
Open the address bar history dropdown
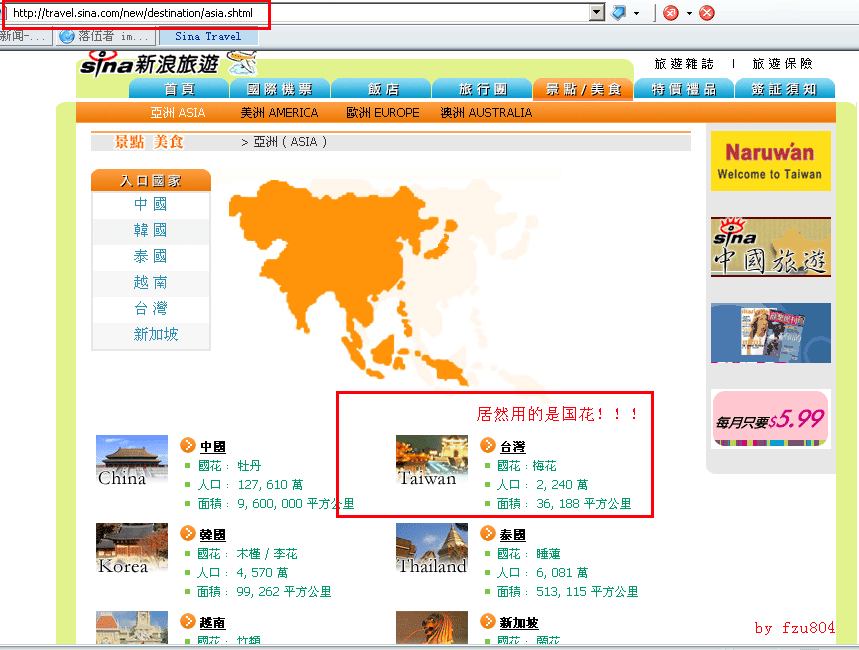[597, 13]
